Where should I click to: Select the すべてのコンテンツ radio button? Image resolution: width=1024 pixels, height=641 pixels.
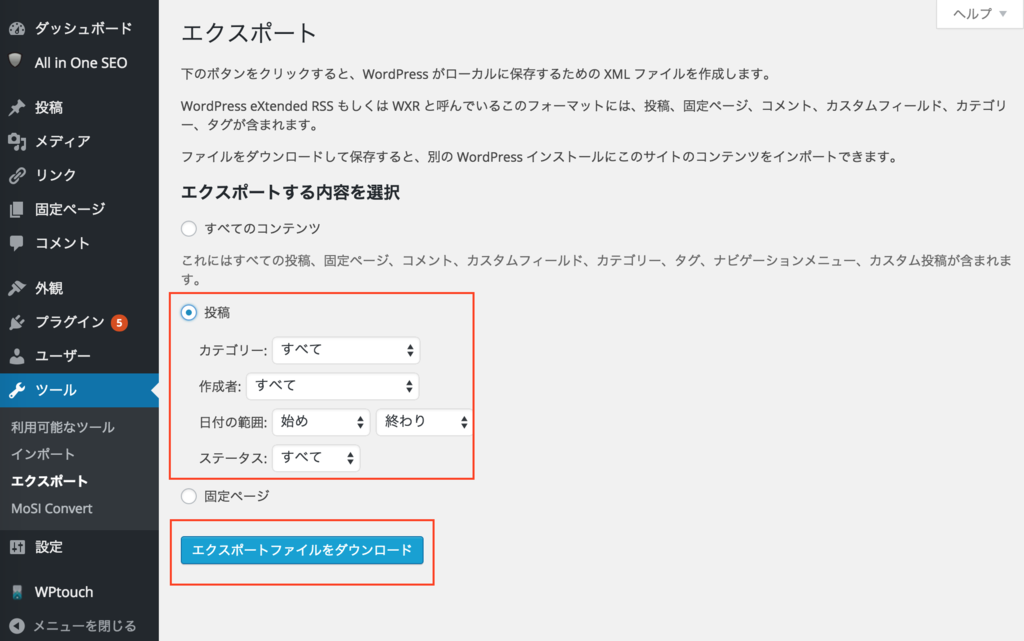(x=189, y=228)
